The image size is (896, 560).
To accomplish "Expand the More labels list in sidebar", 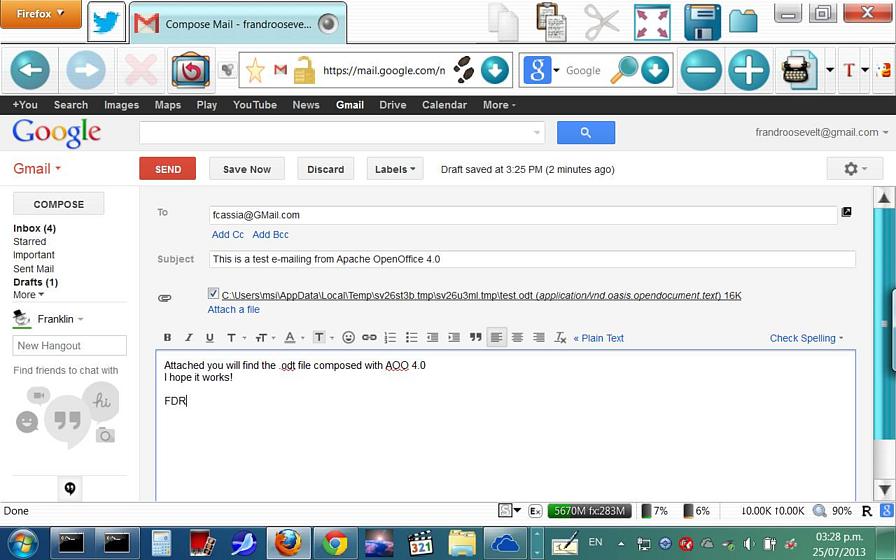I will pyautogui.click(x=29, y=295).
